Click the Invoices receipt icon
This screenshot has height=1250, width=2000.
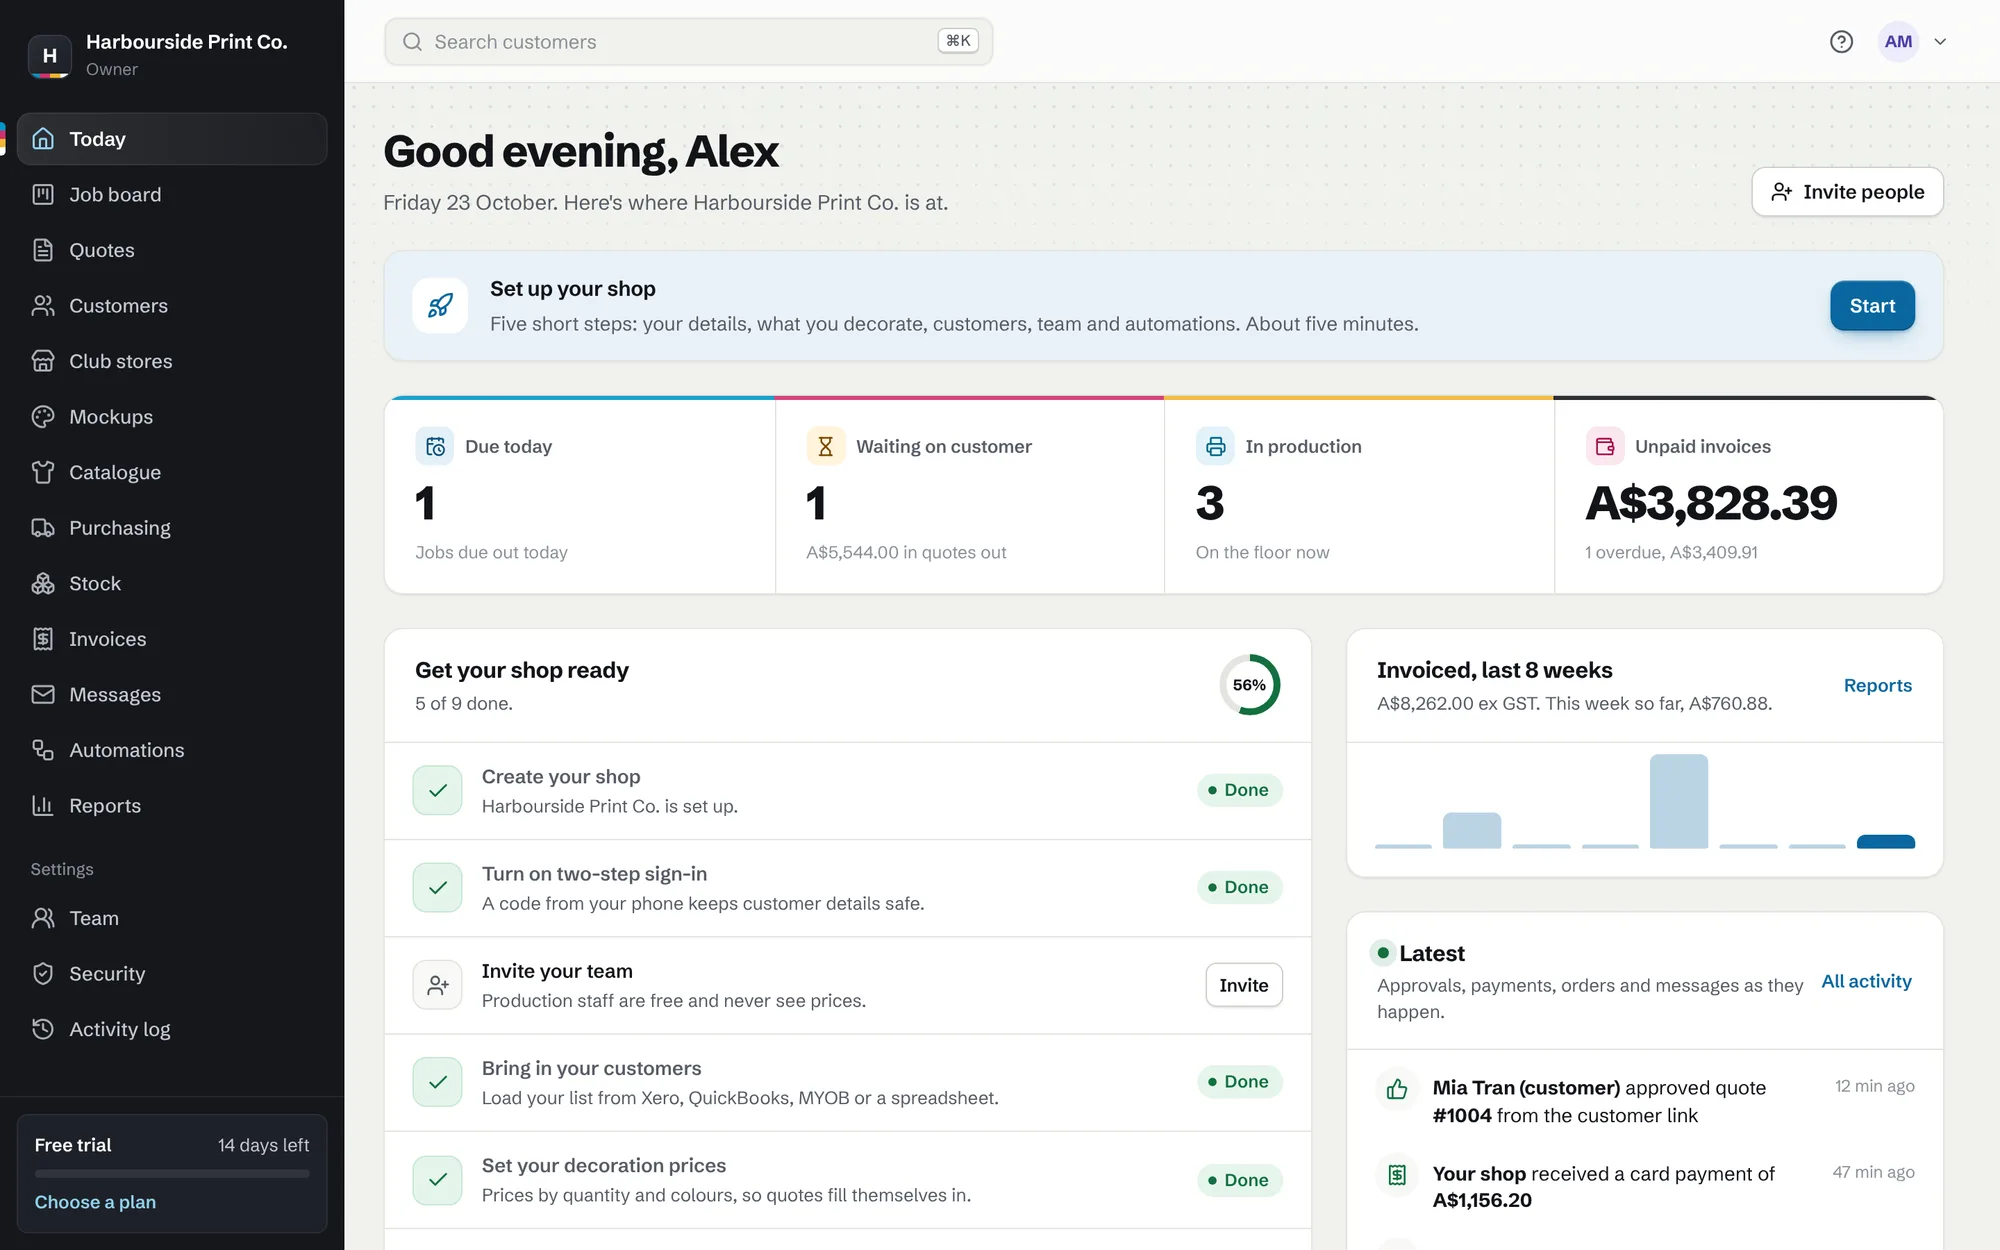(x=43, y=639)
